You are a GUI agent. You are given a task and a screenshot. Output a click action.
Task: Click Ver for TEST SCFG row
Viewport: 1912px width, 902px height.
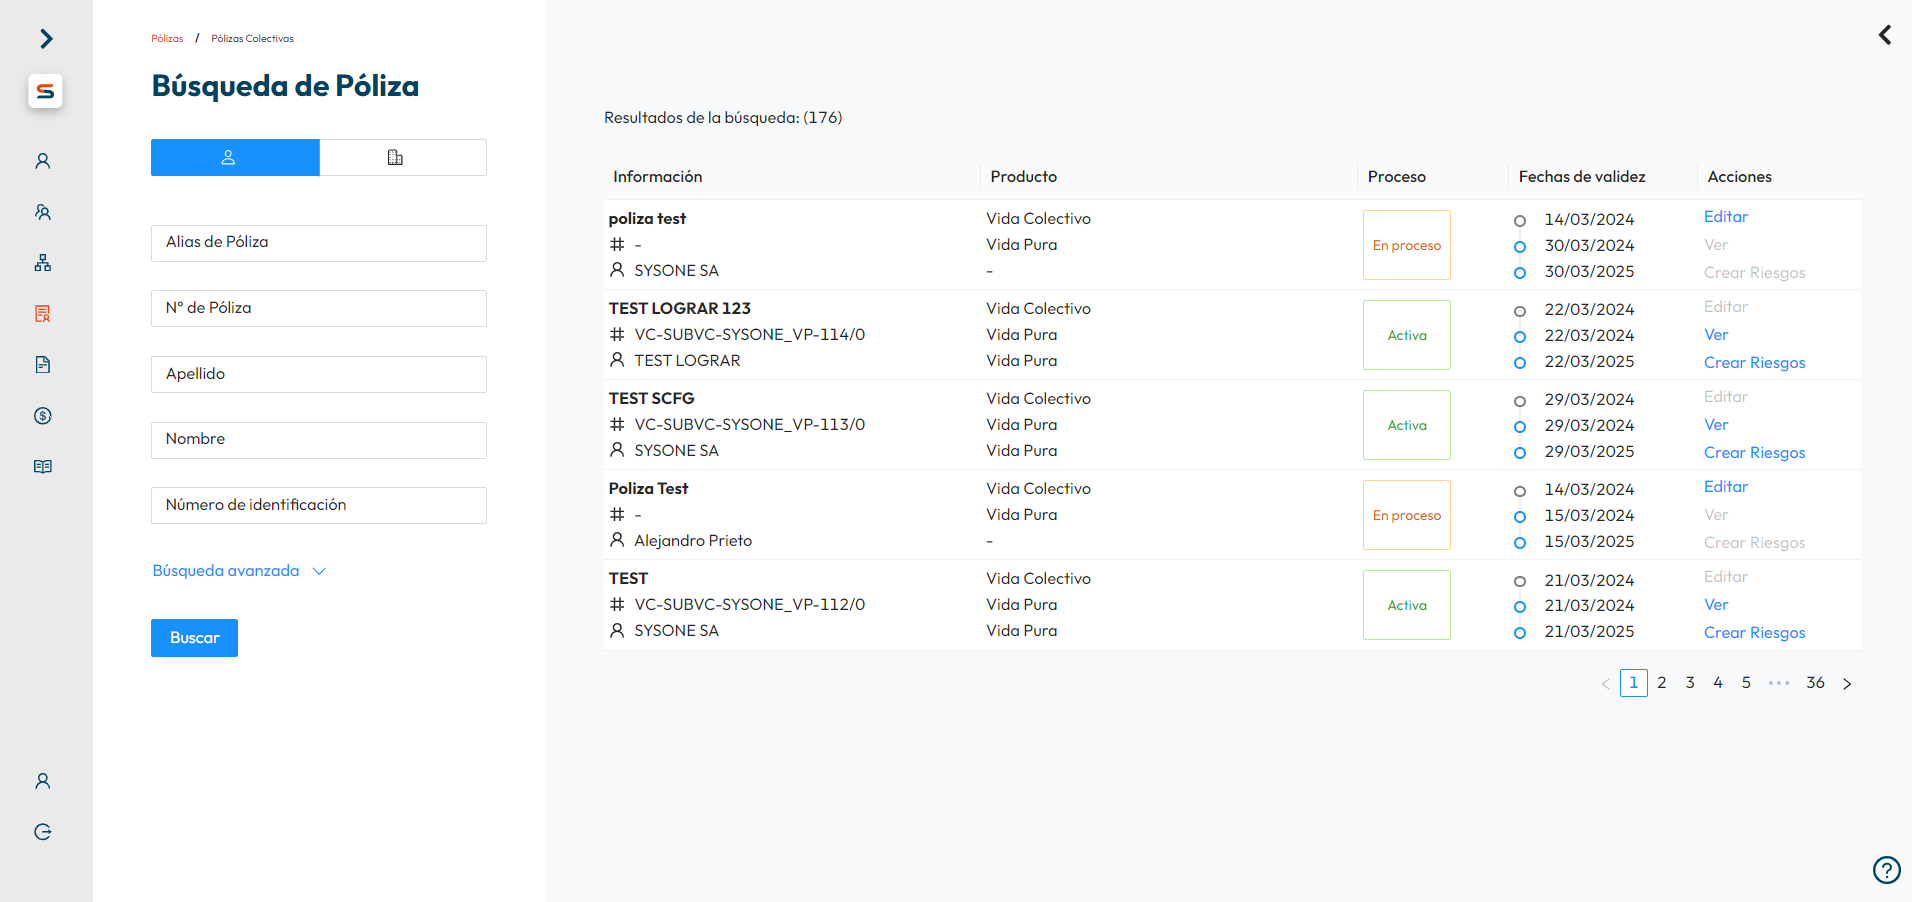coord(1716,425)
